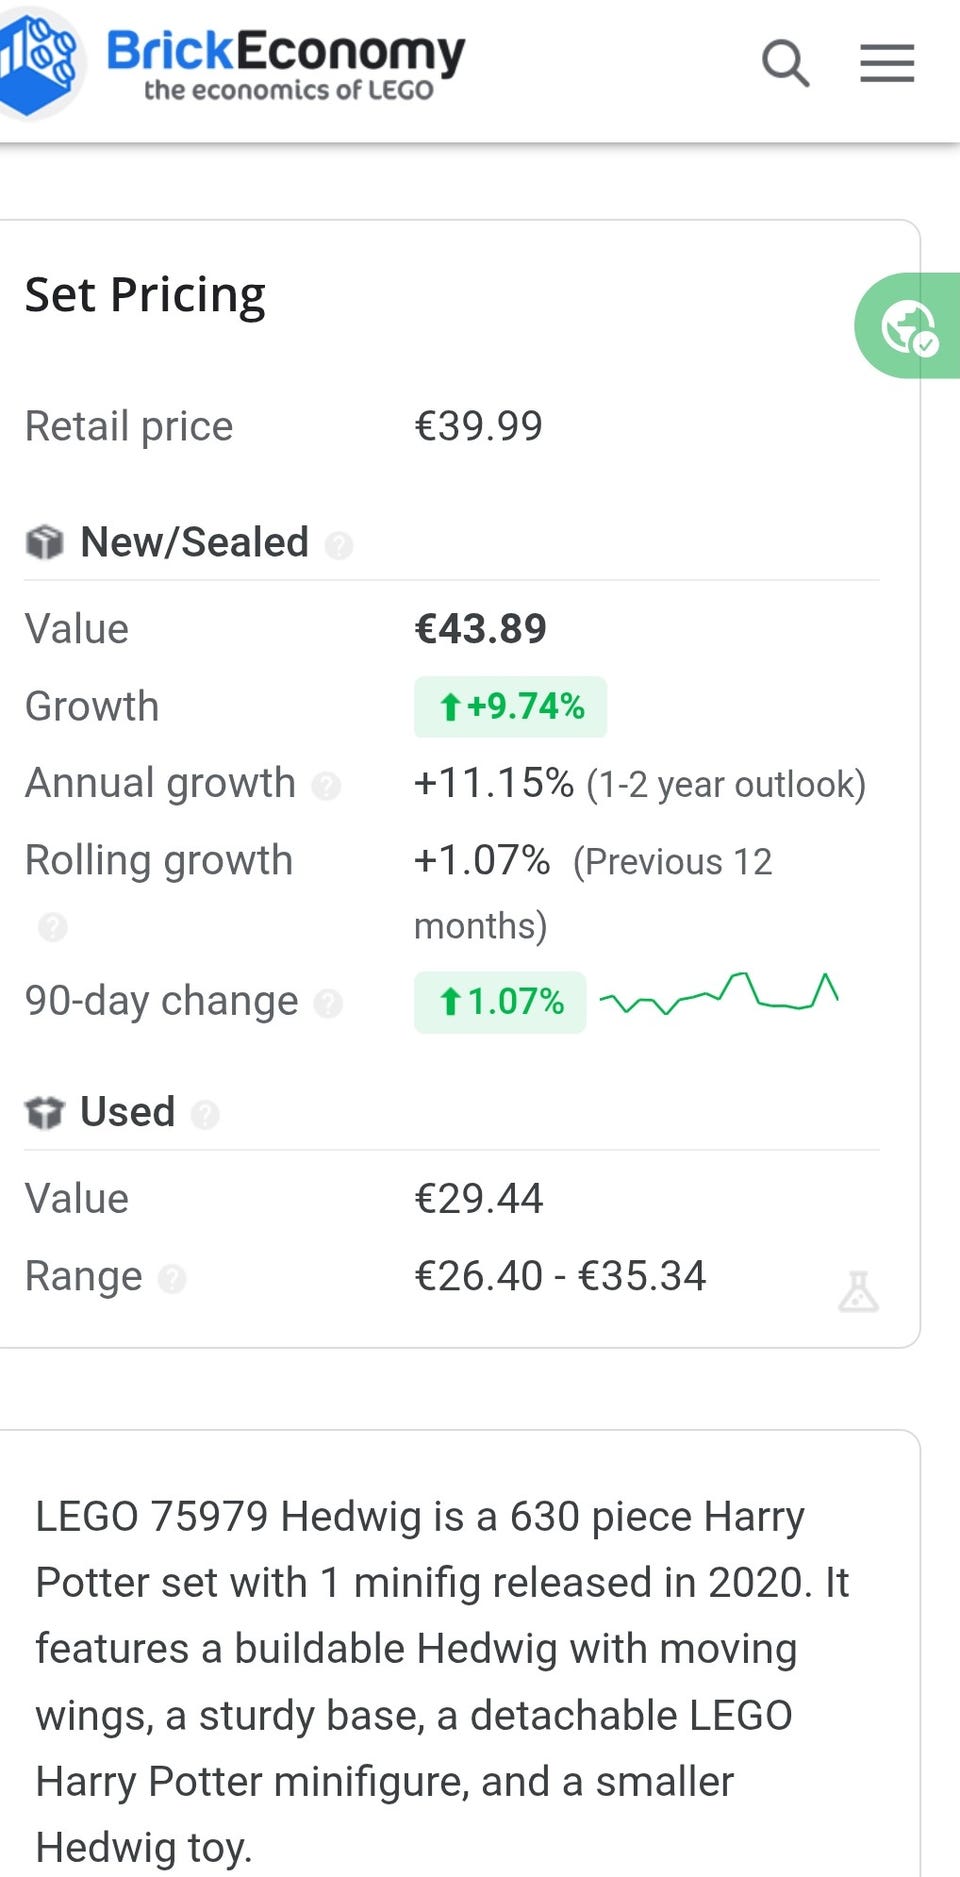
Task: Click help icon beside Range
Action: [x=172, y=1279]
